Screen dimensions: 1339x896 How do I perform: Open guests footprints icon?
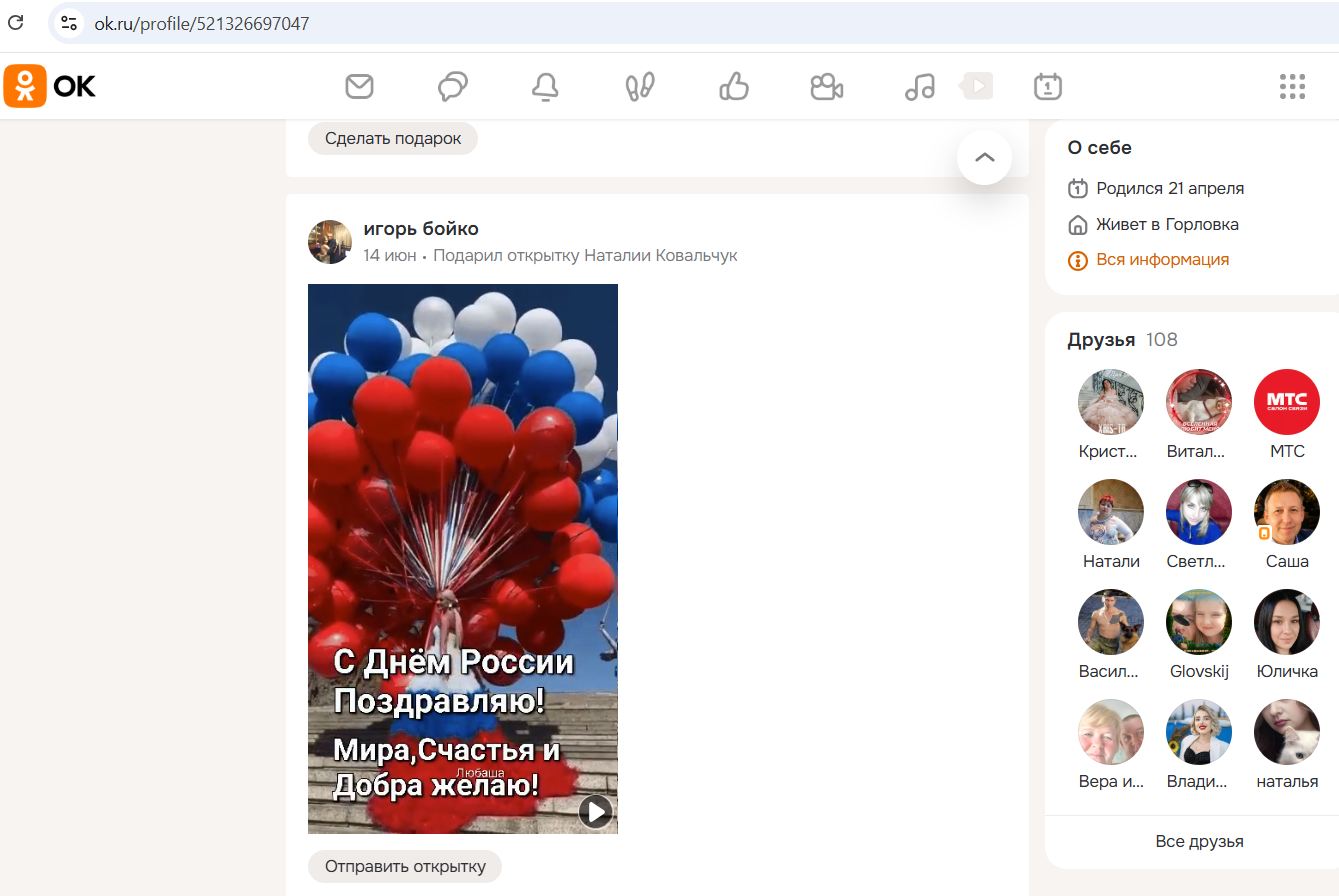tap(640, 87)
